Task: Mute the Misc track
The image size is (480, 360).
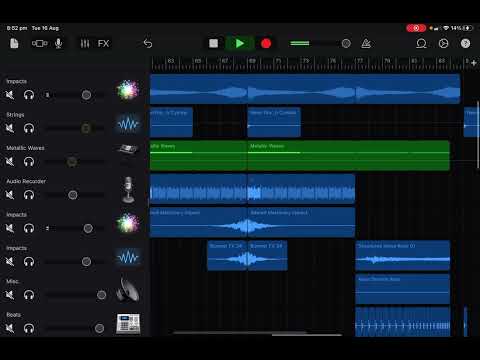Action: click(x=10, y=295)
